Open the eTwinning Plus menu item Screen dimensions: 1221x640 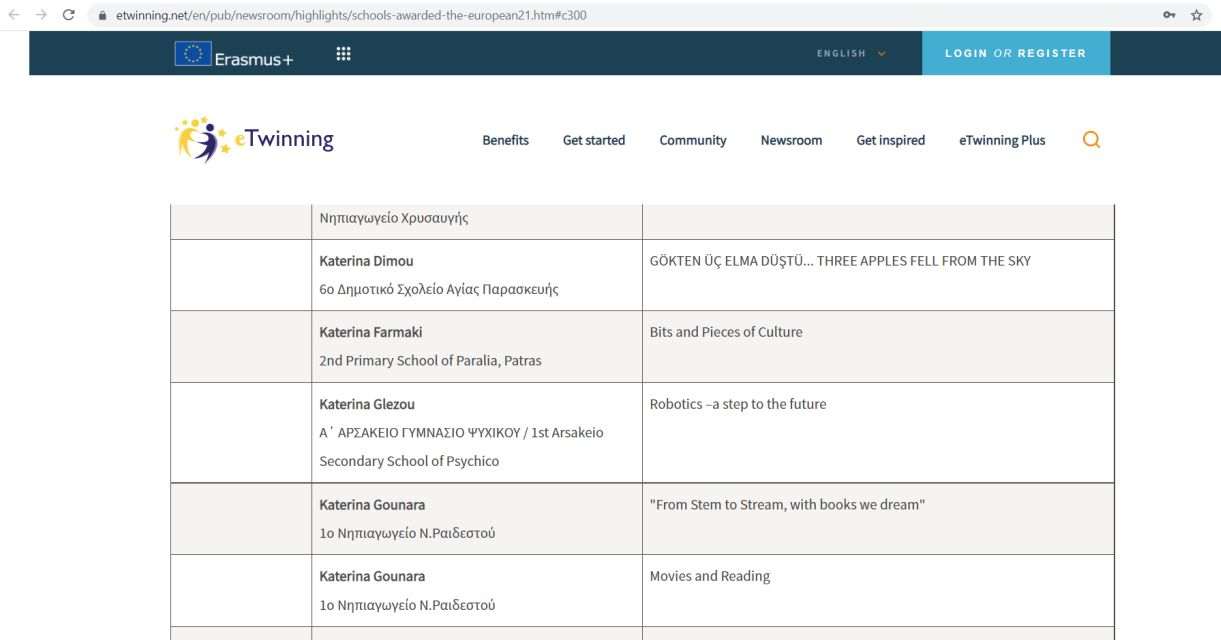tap(1002, 141)
